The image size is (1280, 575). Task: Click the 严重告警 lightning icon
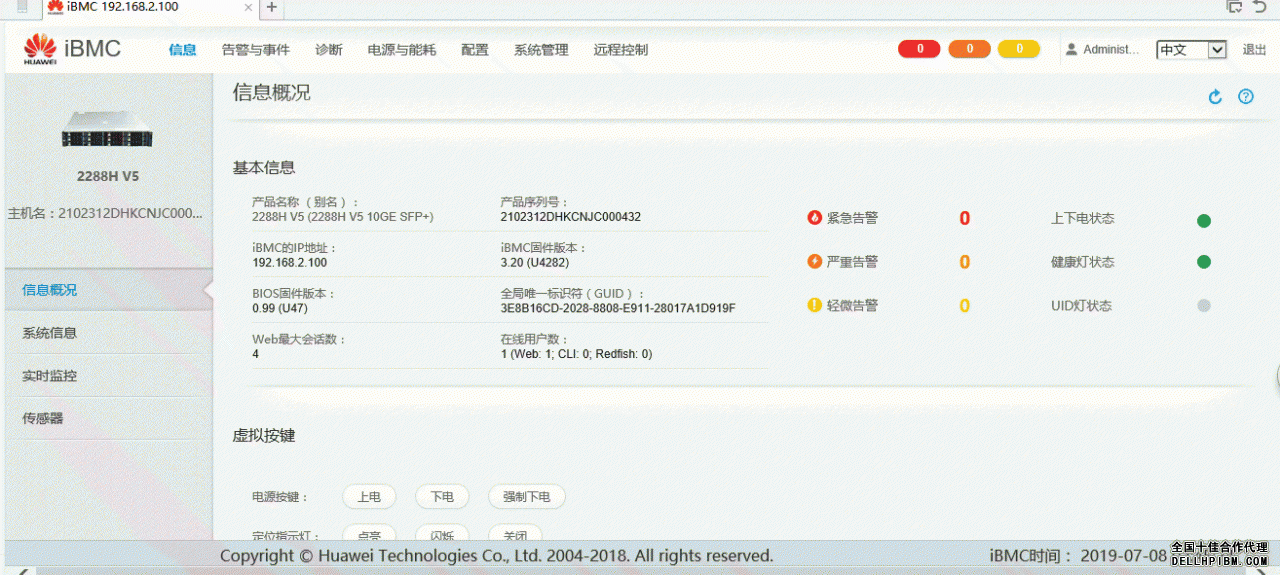coord(815,262)
